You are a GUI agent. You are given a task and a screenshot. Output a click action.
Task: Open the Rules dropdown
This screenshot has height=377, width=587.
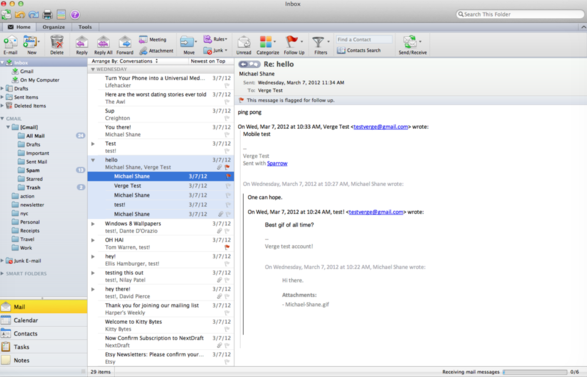(x=216, y=39)
